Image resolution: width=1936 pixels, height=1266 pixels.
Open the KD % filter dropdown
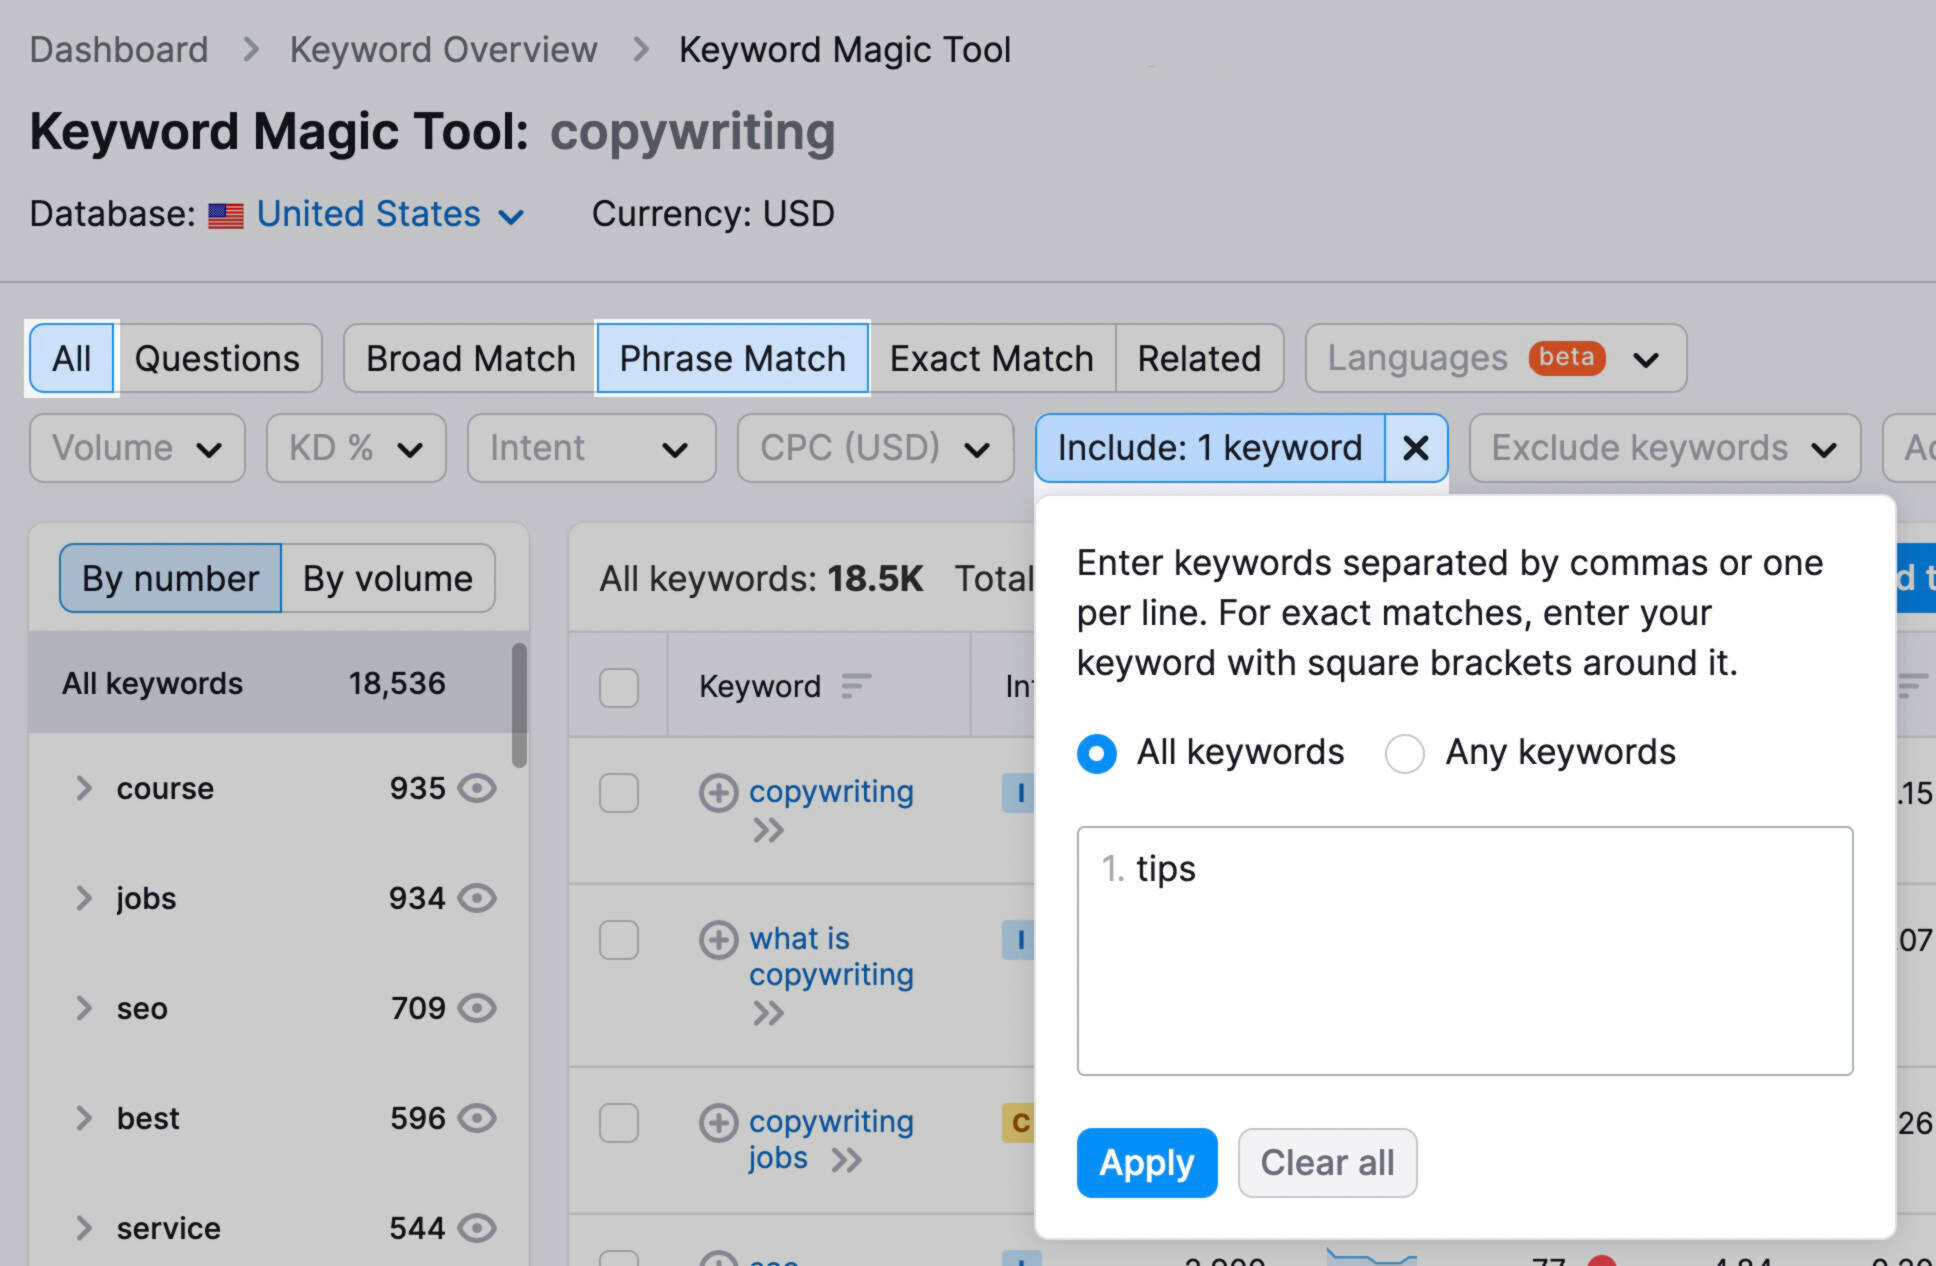(356, 448)
